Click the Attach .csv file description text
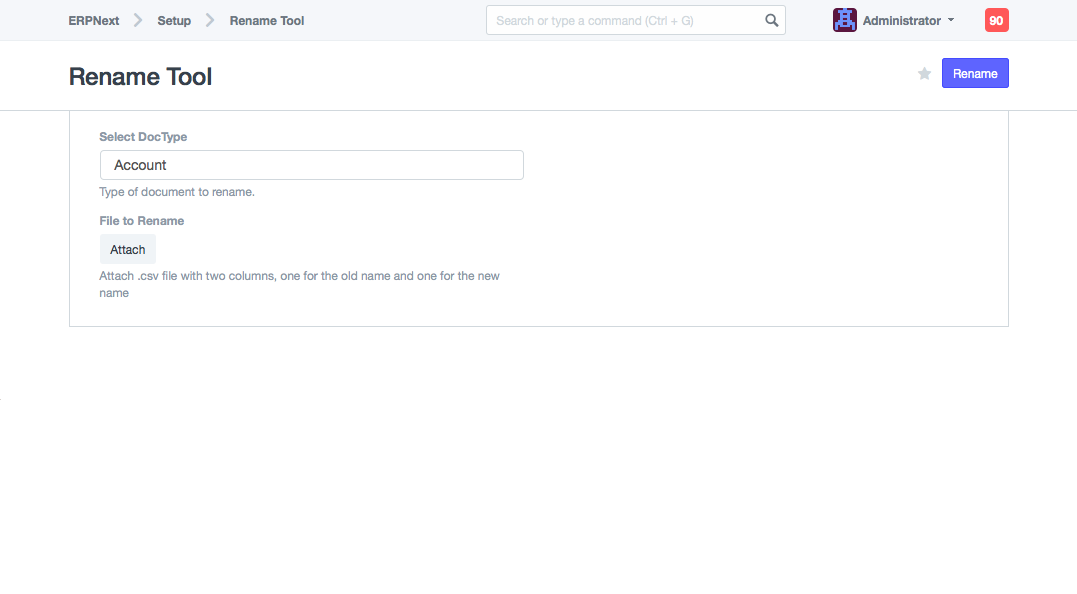The image size is (1077, 594). click(x=299, y=276)
